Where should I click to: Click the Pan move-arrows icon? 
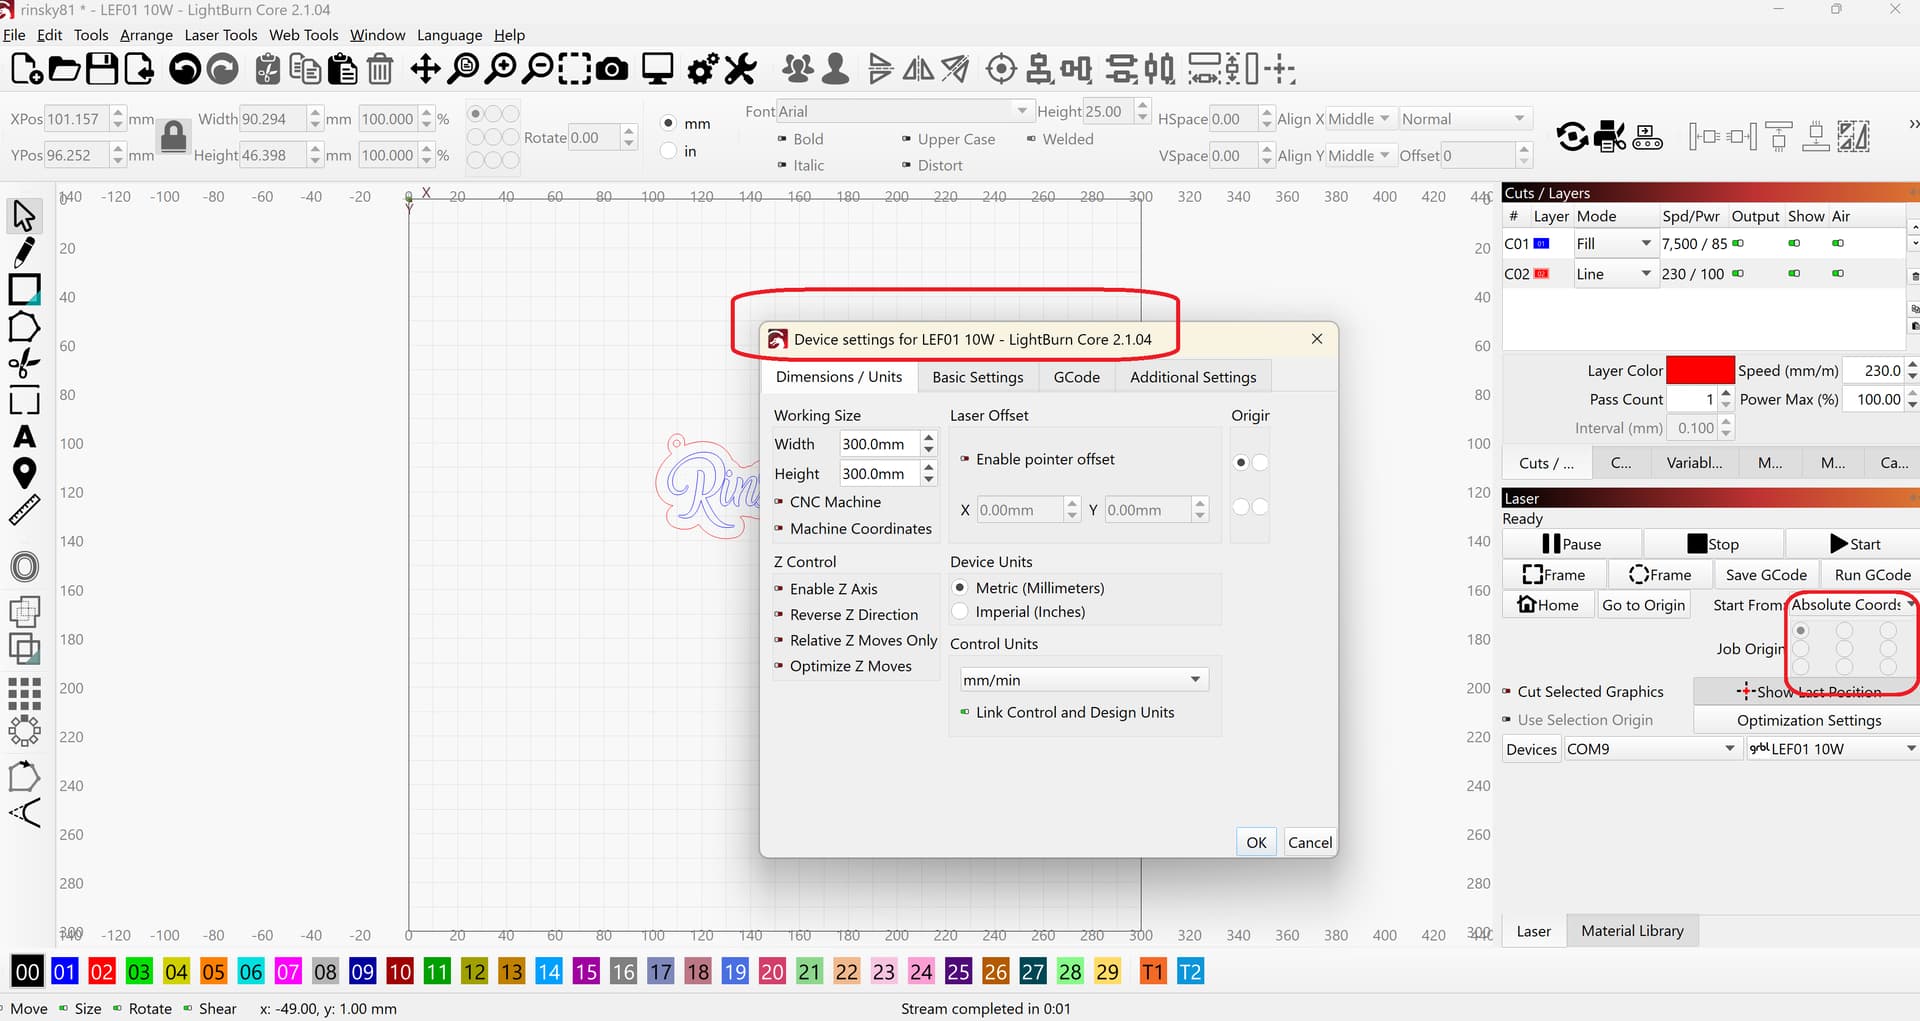coord(425,69)
